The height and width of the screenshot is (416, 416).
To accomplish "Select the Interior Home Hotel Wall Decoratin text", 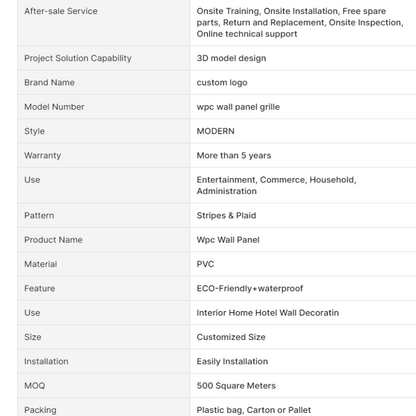I will 268,313.
